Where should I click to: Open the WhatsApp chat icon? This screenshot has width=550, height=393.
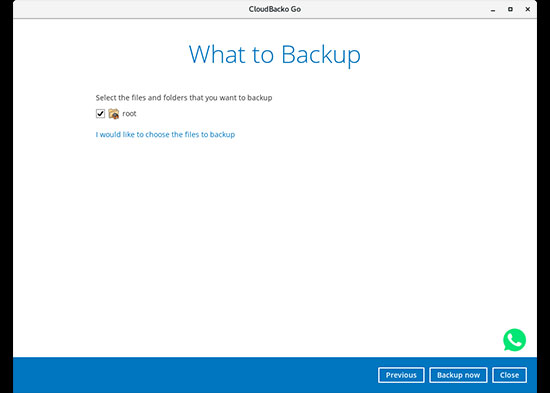click(514, 340)
